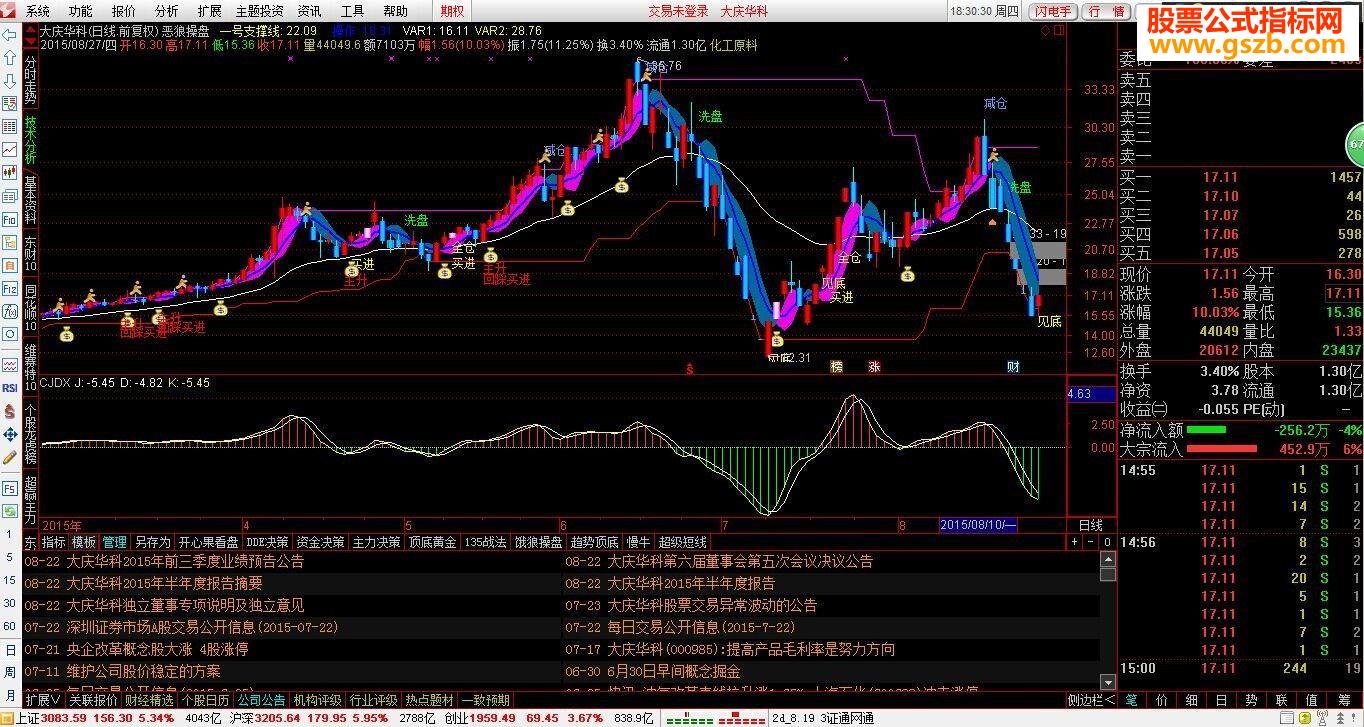
Task: Select 机构评级 bottom tab
Action: pos(317,700)
